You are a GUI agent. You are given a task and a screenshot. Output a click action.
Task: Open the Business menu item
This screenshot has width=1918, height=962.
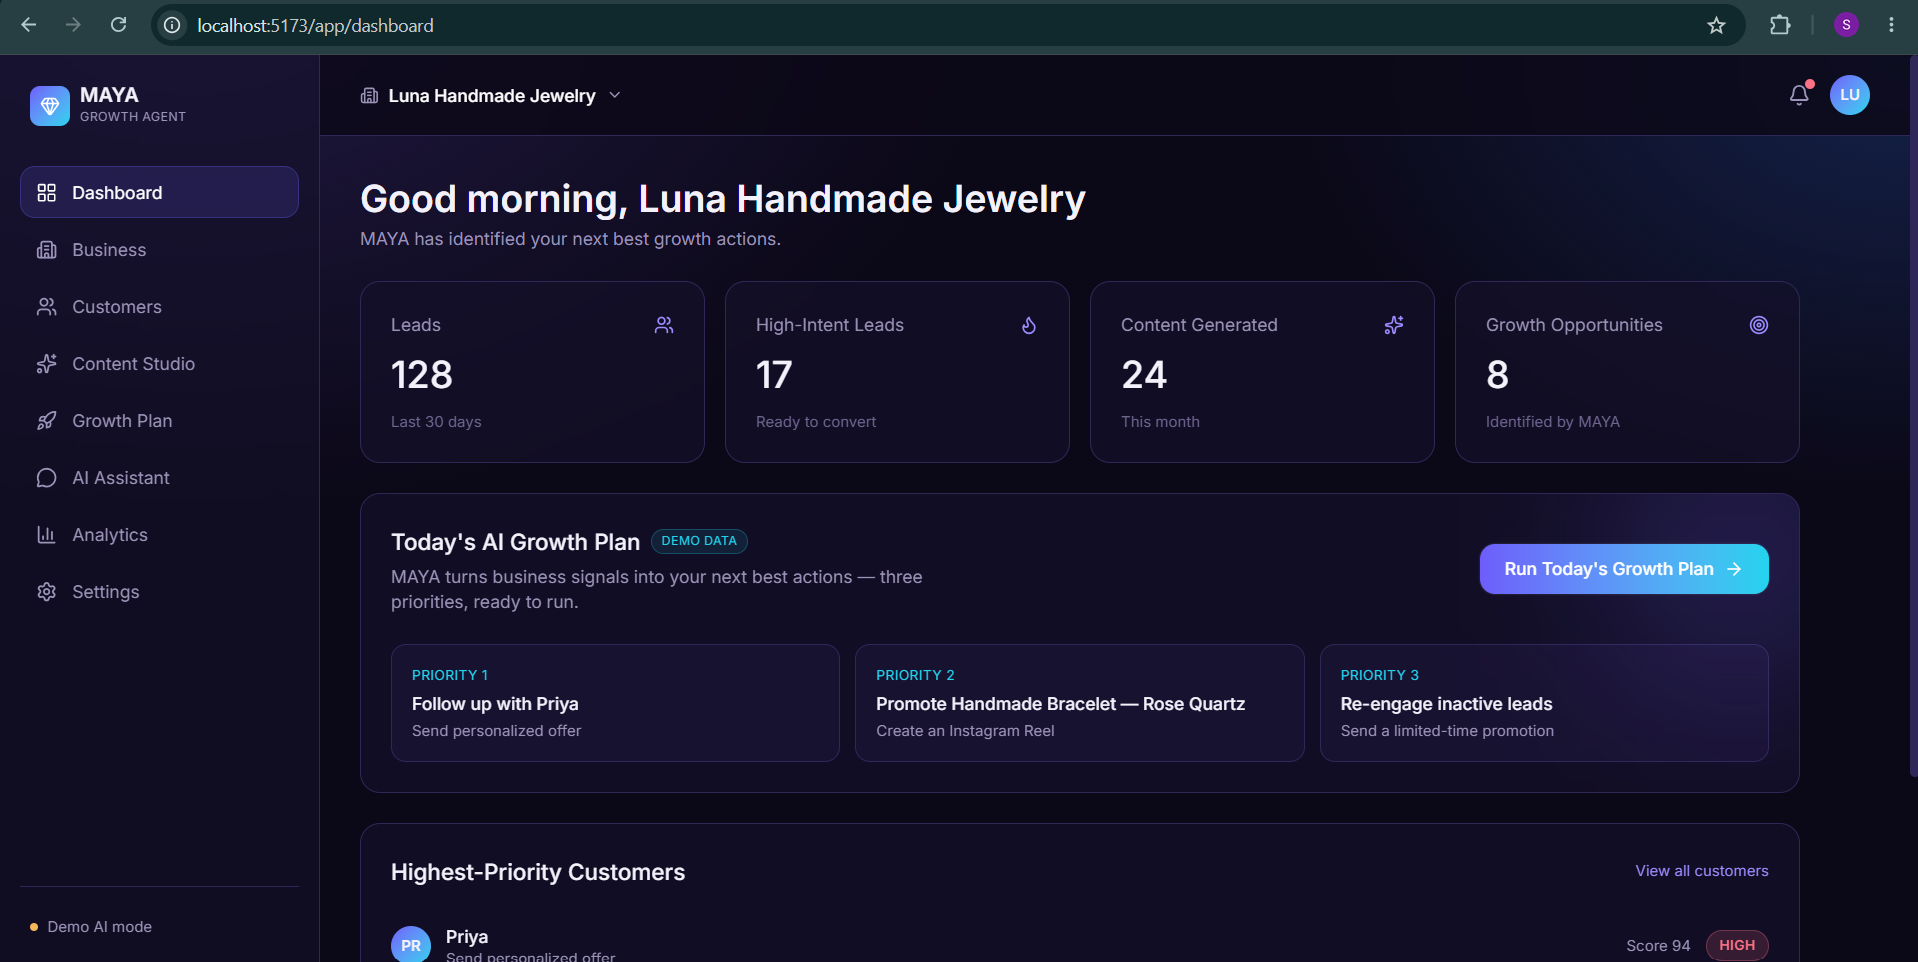coord(159,250)
